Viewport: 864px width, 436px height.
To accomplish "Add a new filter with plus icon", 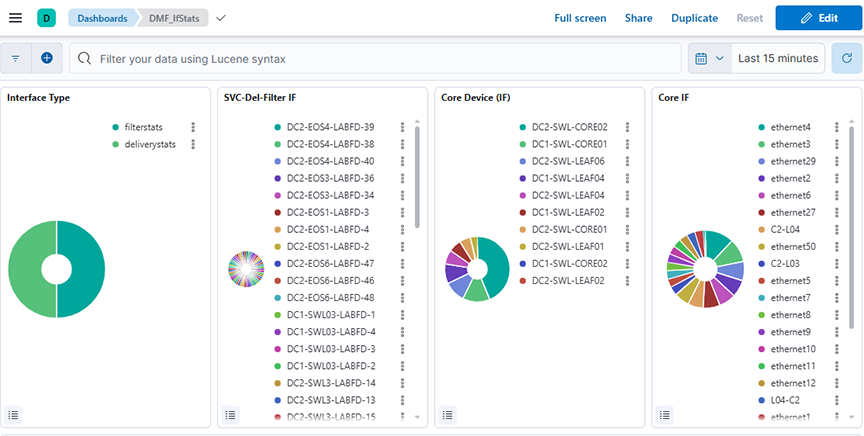I will (x=46, y=58).
